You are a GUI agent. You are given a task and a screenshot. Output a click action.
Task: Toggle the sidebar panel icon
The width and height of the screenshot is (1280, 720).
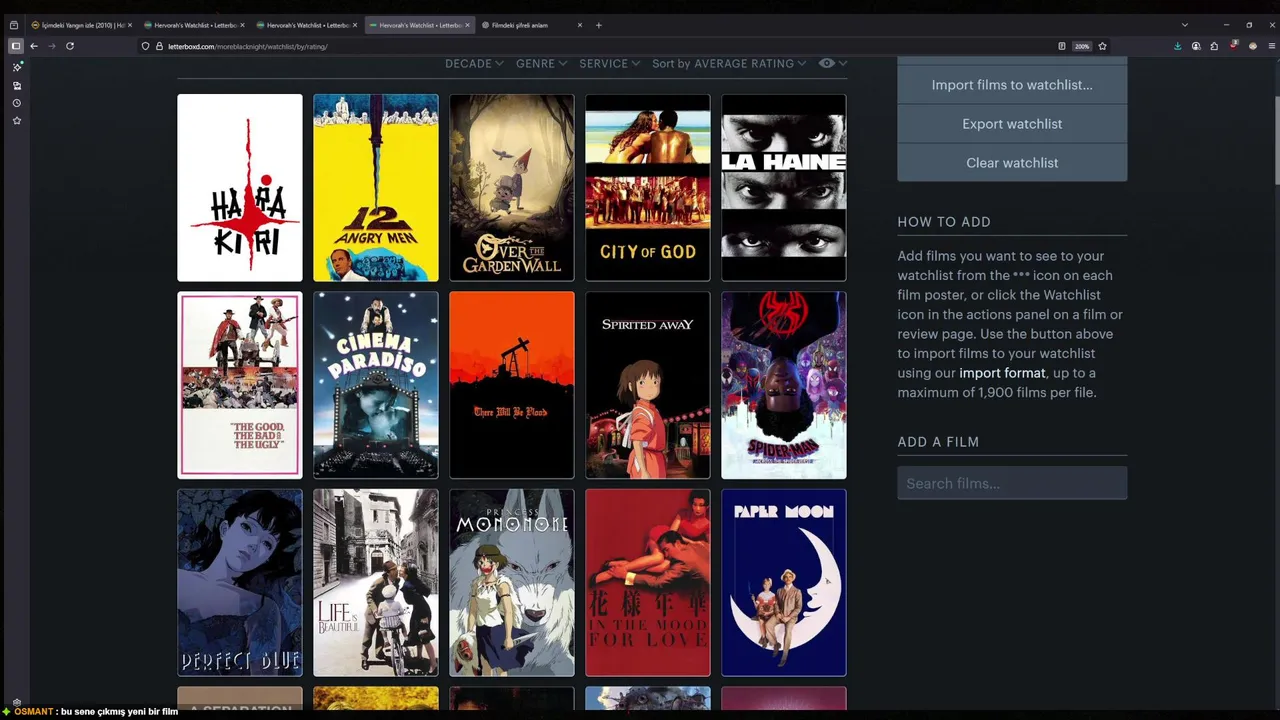tap(15, 46)
